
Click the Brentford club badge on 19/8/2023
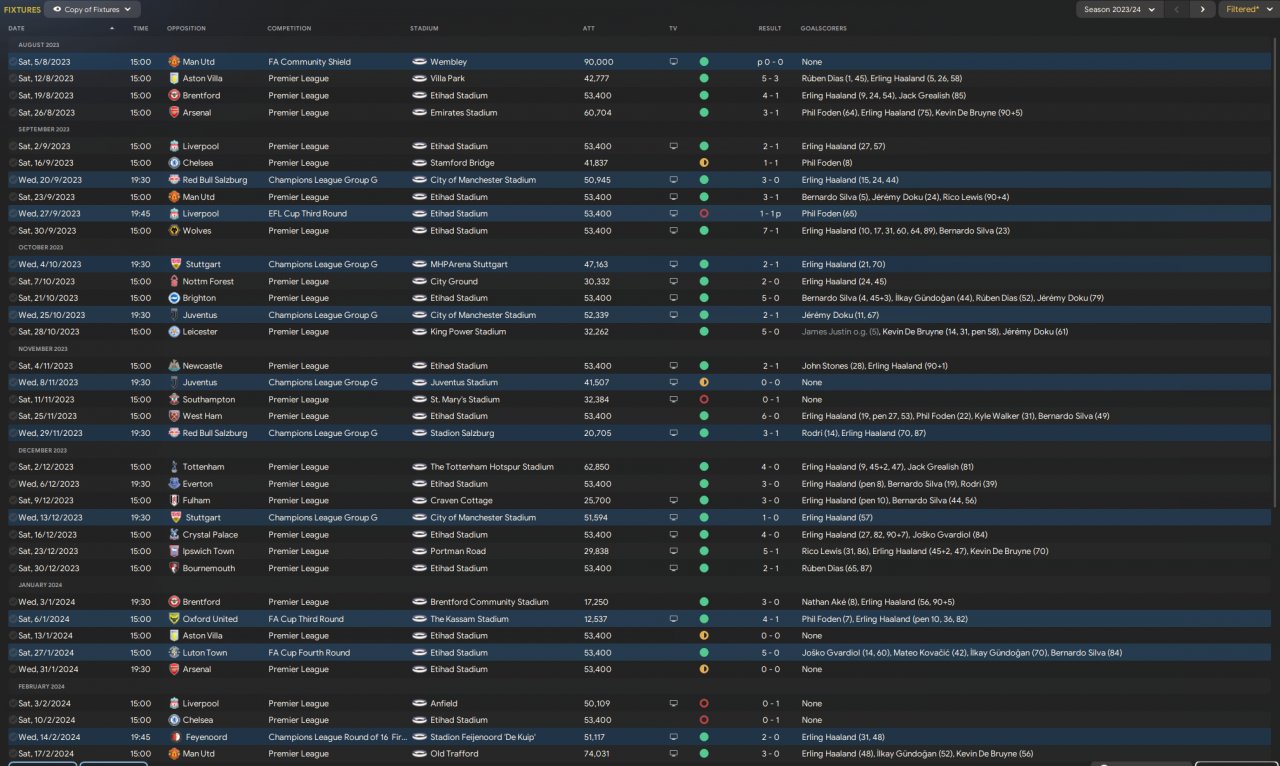pos(174,96)
